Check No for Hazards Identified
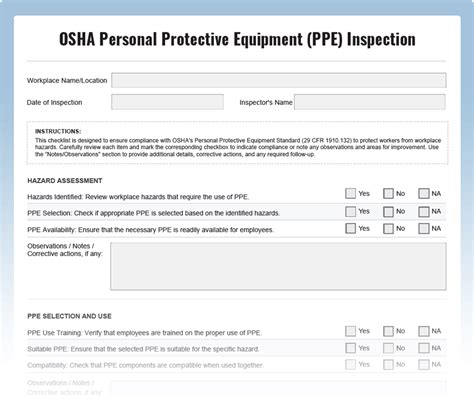The height and width of the screenshot is (405, 474). pos(388,193)
